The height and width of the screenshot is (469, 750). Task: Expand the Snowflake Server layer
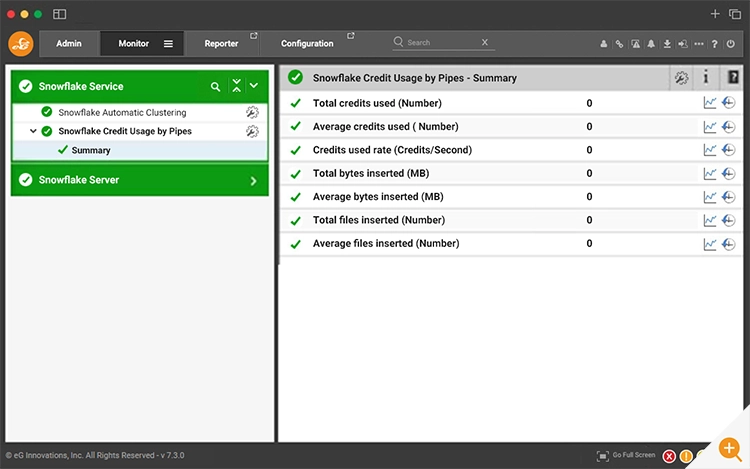coord(254,181)
